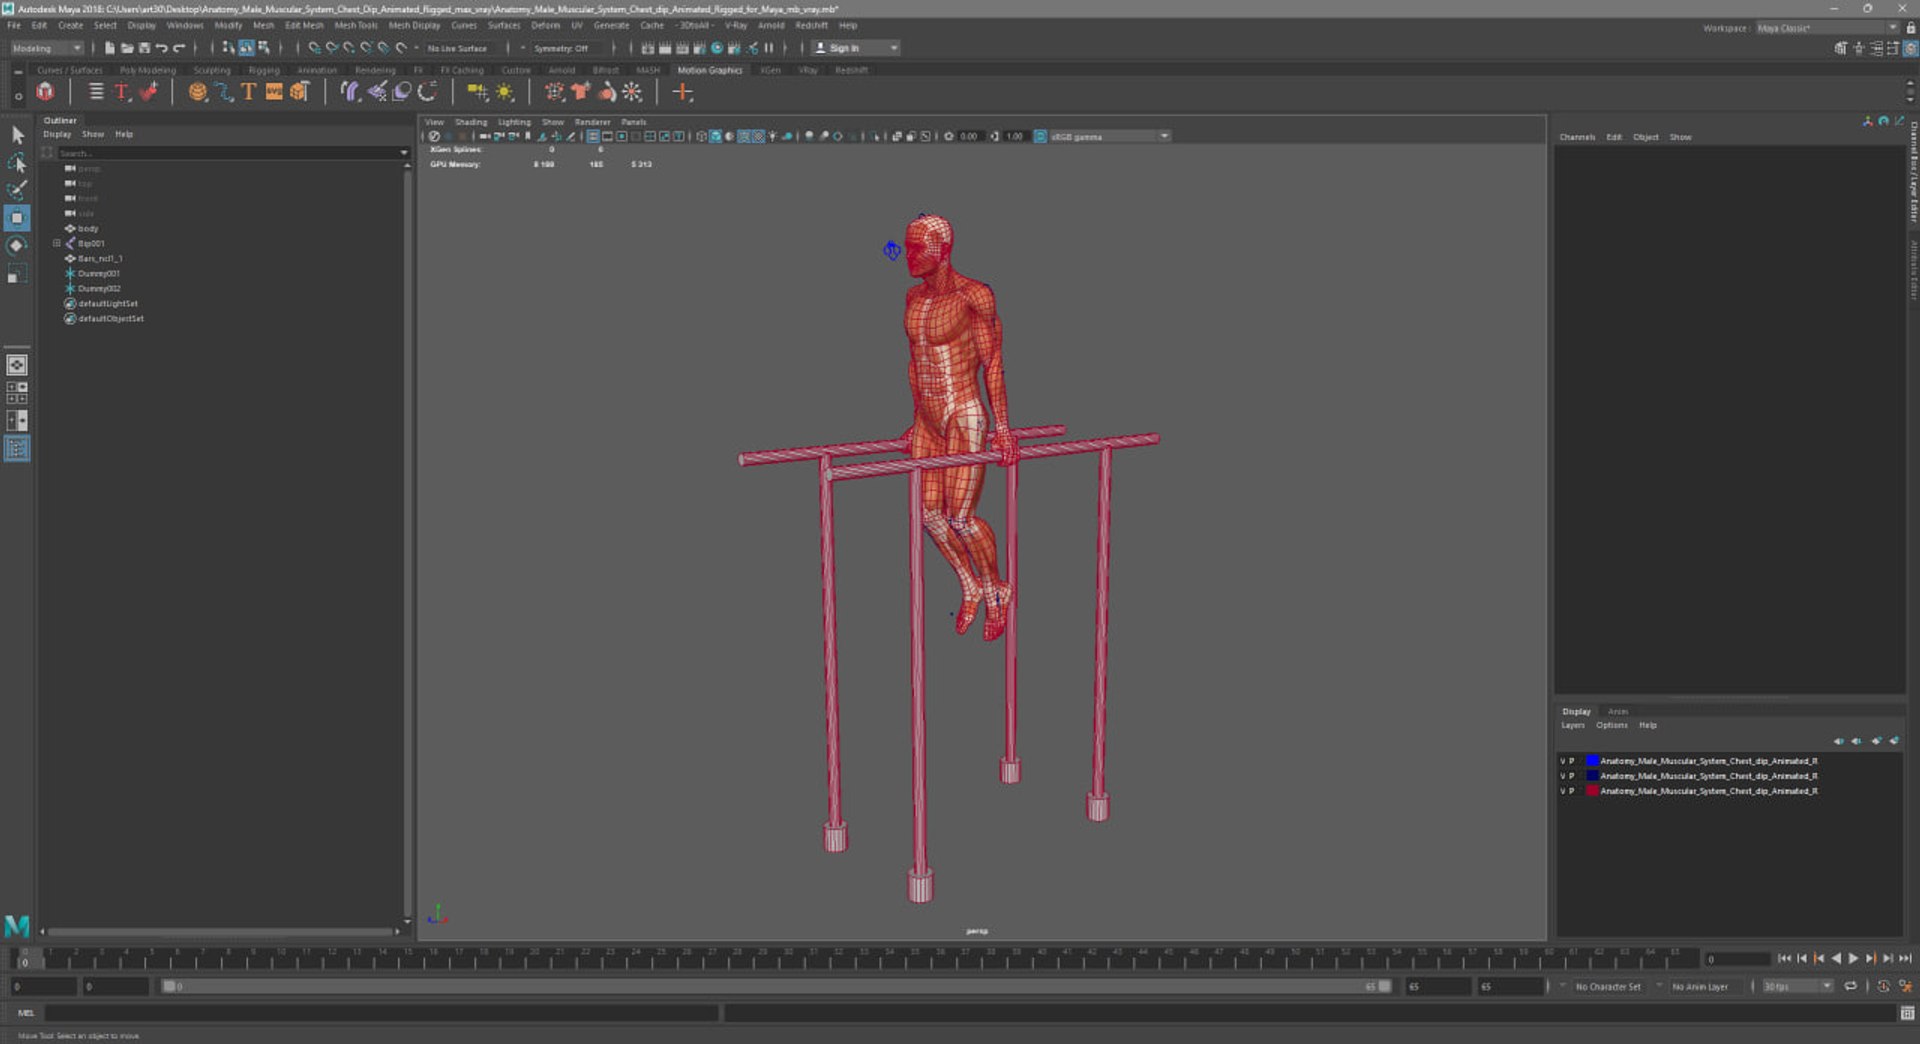Image resolution: width=1920 pixels, height=1044 pixels.
Task: Select the arrow Select tool in toolbox
Action: (17, 134)
